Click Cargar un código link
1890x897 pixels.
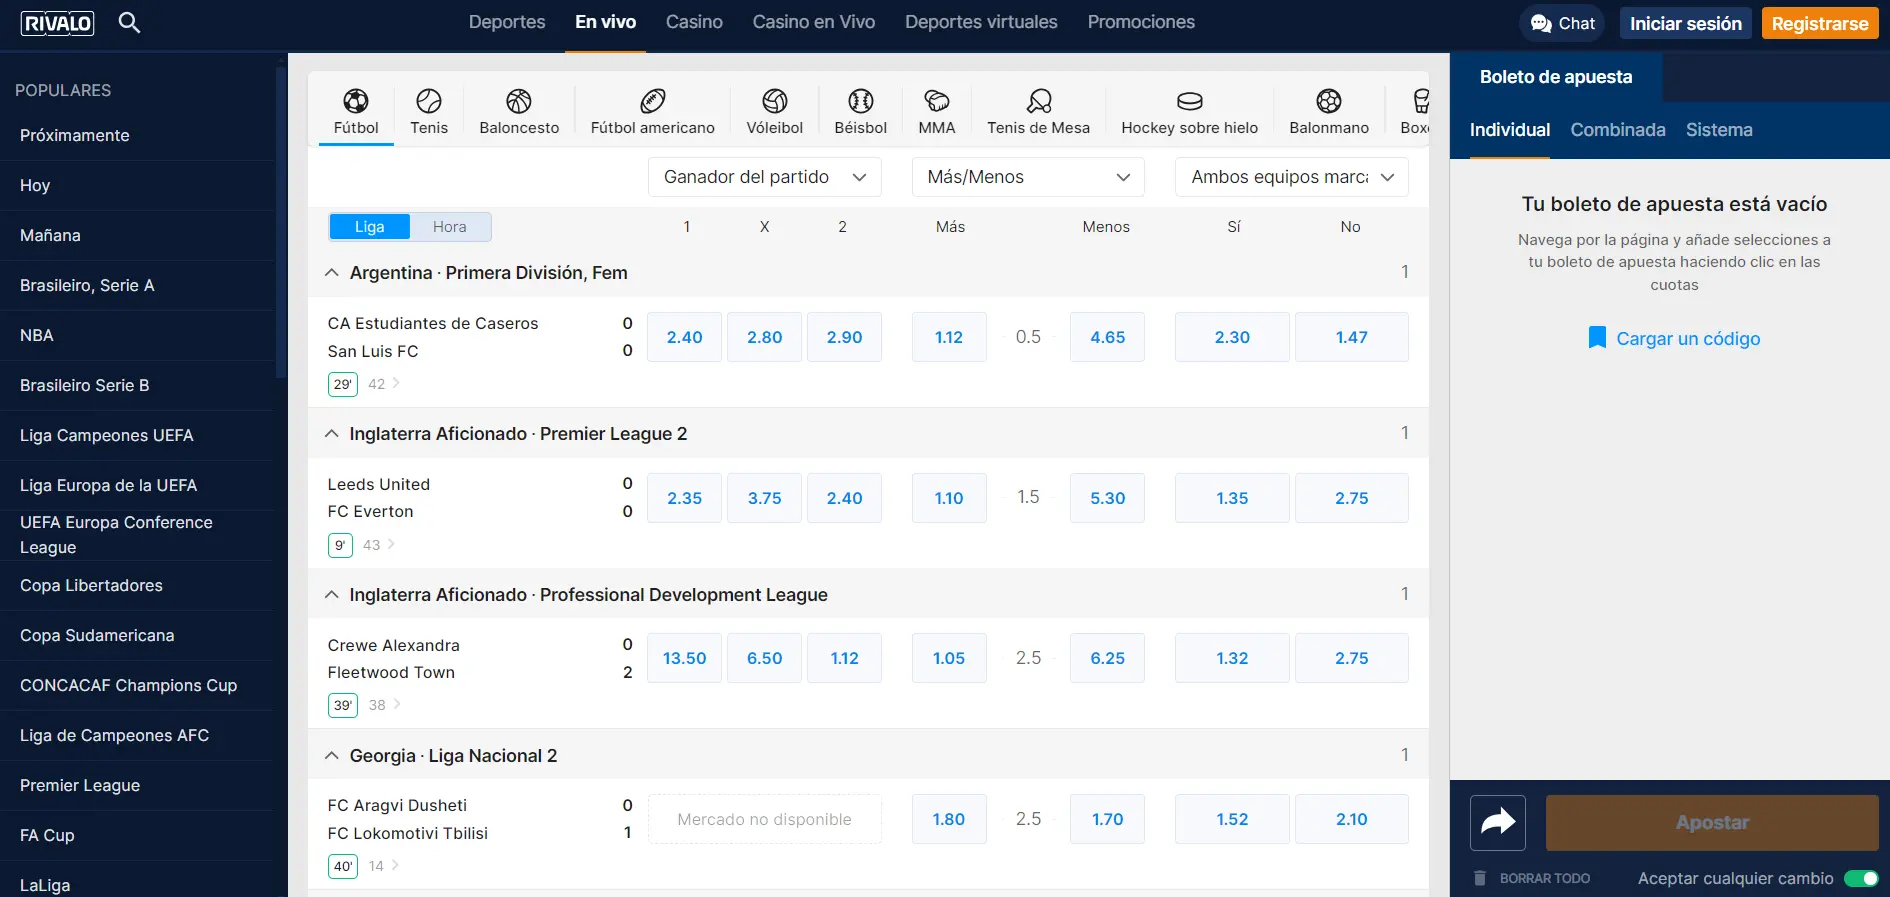[1688, 338]
